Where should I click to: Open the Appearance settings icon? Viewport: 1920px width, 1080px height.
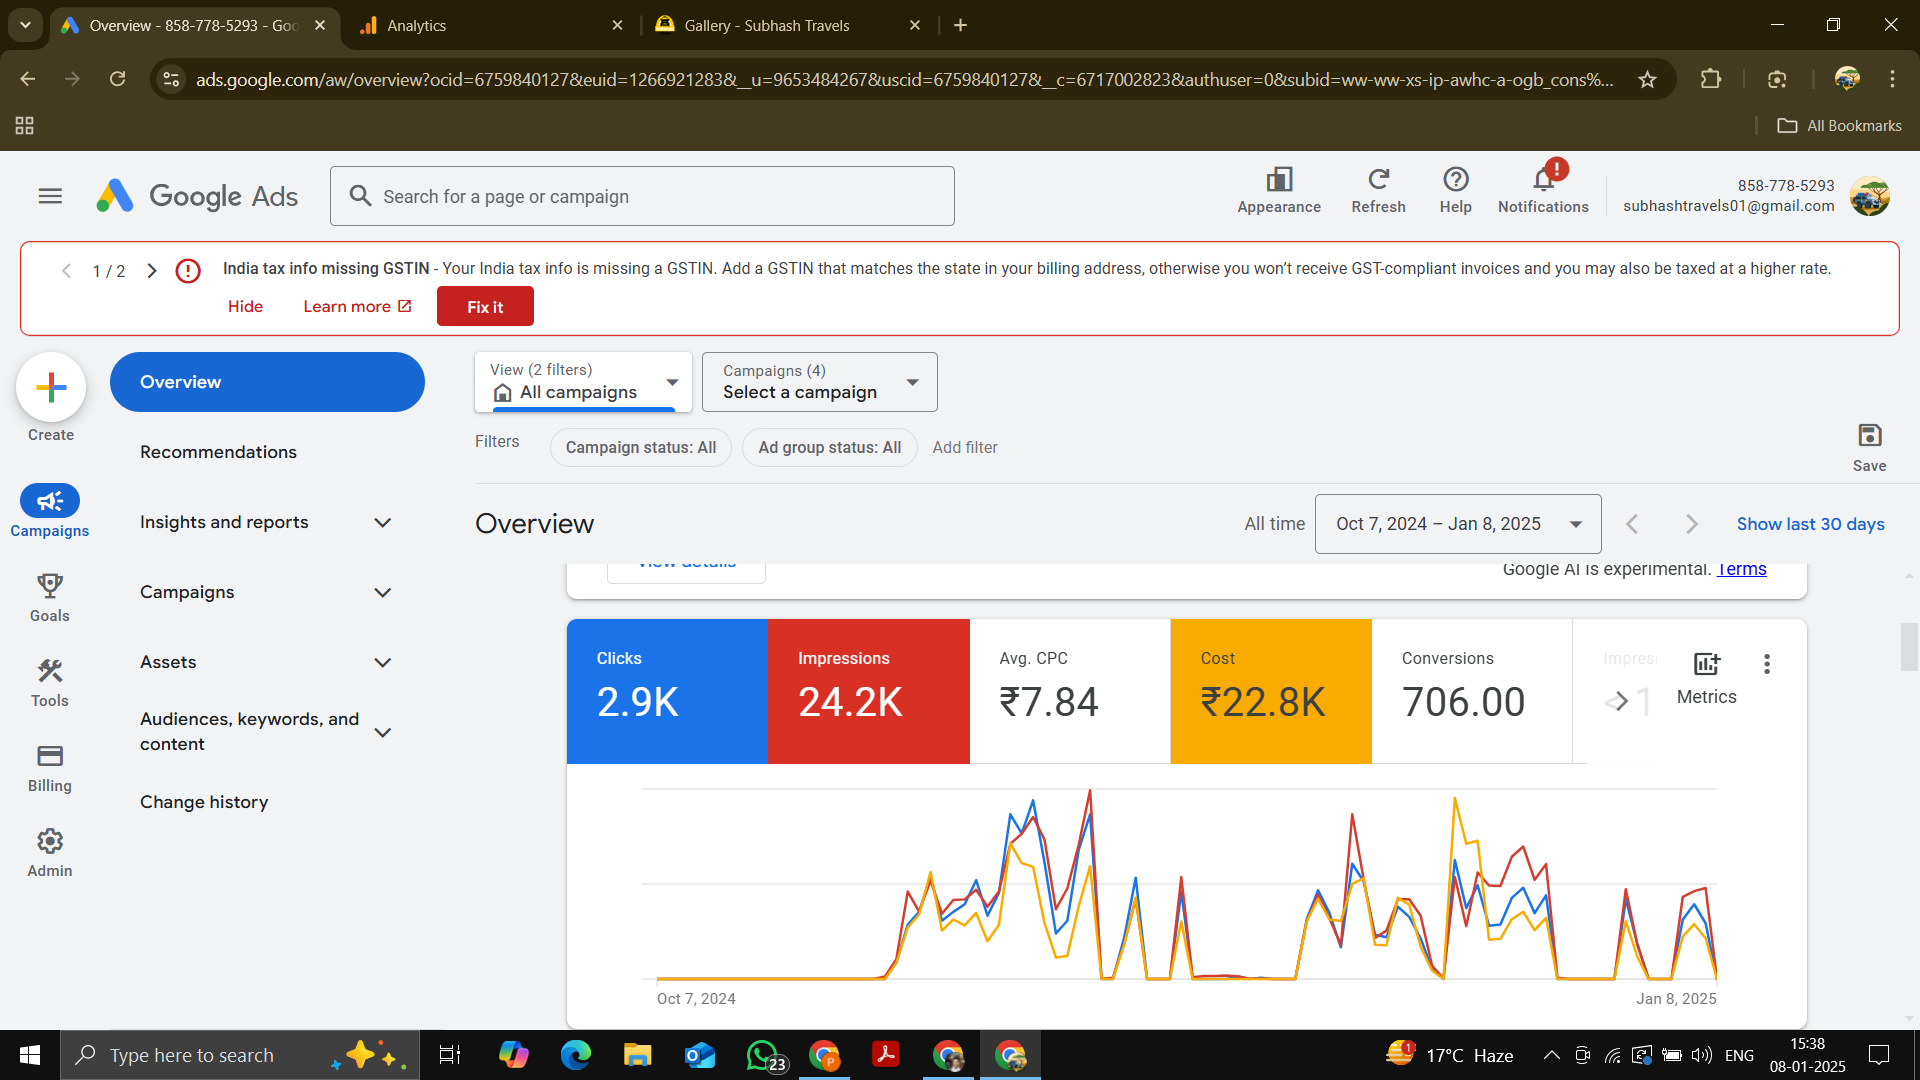click(x=1279, y=190)
